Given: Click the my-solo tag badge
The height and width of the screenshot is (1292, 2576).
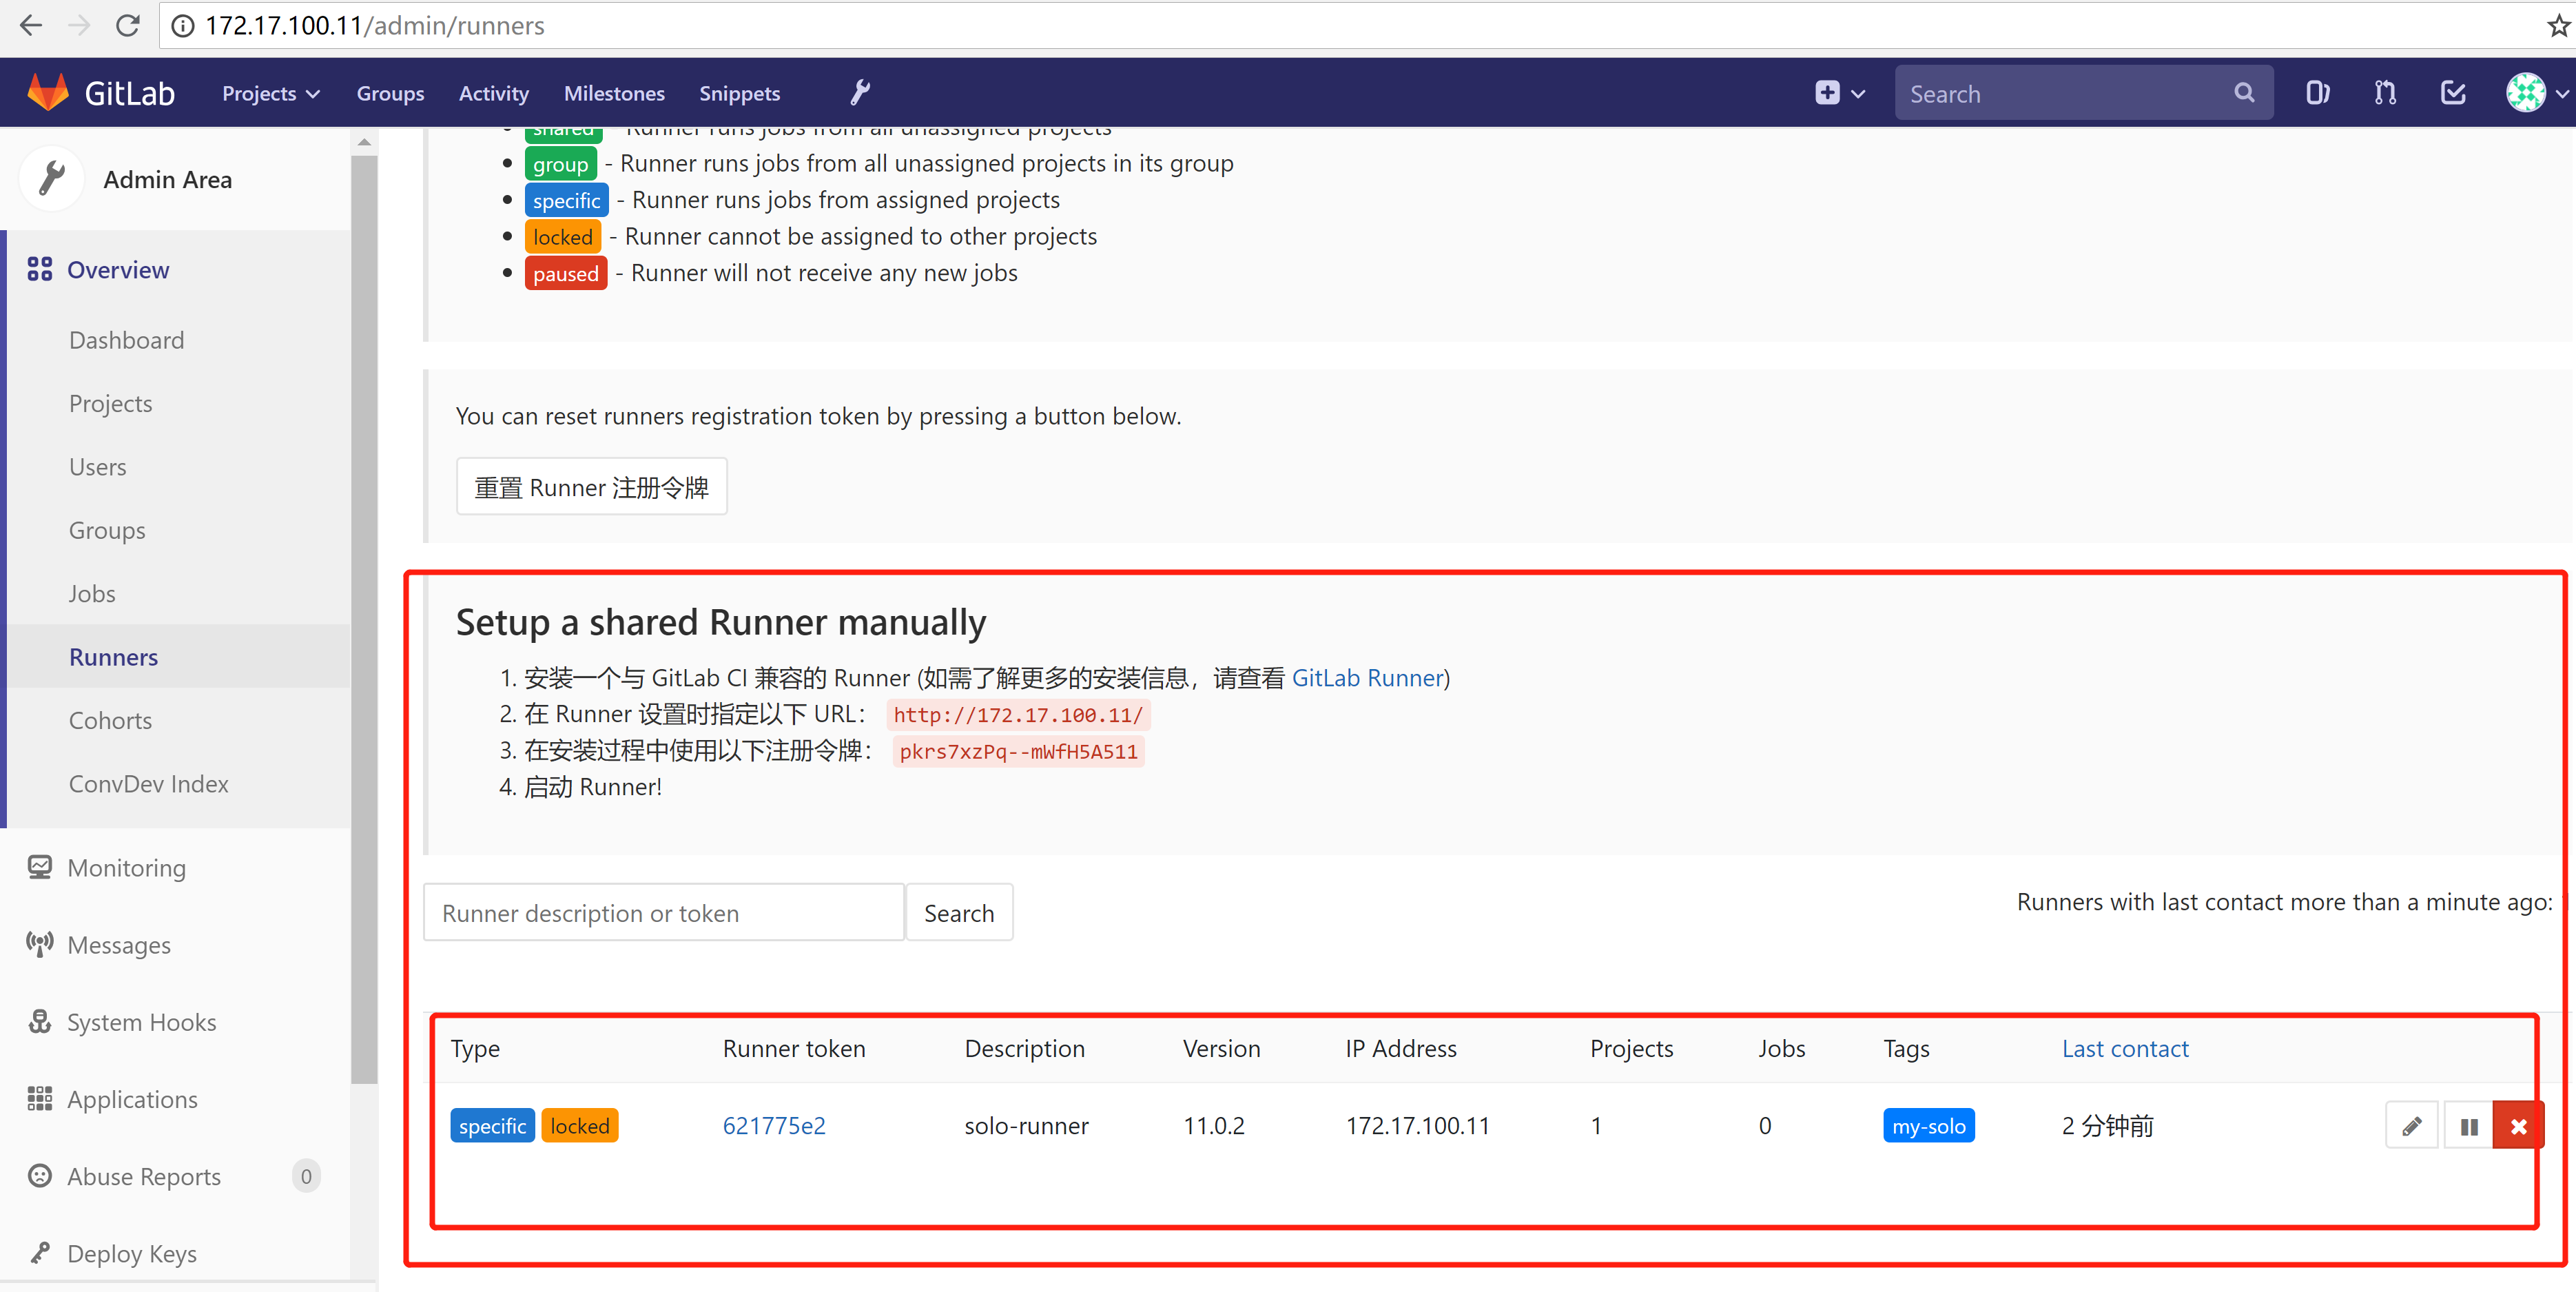Looking at the screenshot, I should coord(1928,1125).
